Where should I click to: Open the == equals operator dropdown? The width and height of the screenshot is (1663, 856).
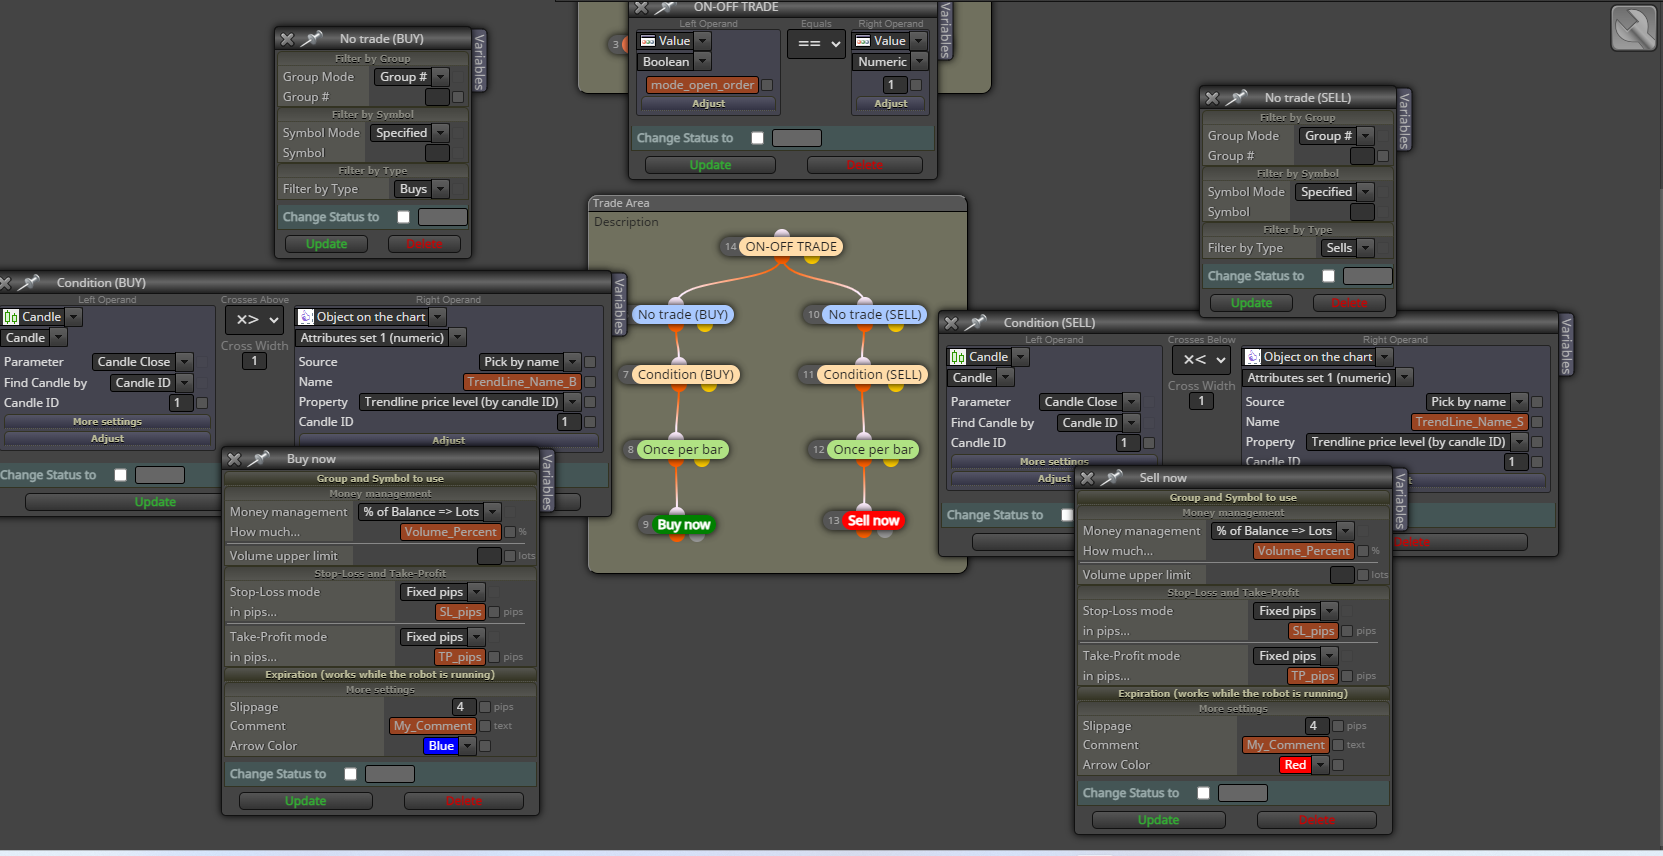pyautogui.click(x=817, y=44)
